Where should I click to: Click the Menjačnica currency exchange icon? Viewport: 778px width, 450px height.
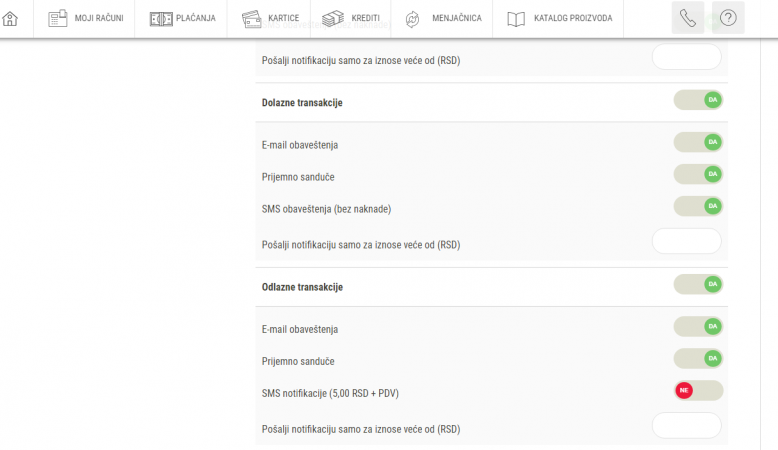pyautogui.click(x=412, y=18)
